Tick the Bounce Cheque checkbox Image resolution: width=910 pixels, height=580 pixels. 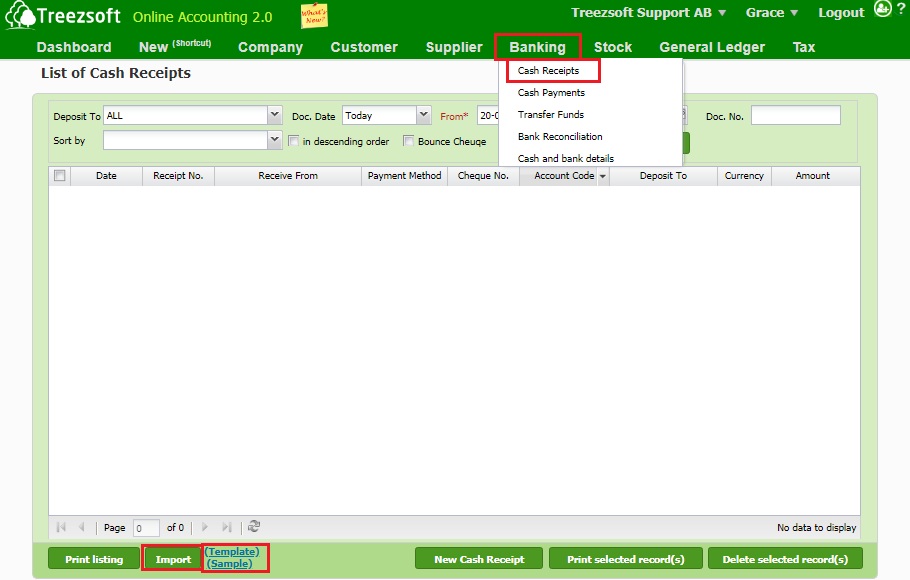pyautogui.click(x=409, y=141)
